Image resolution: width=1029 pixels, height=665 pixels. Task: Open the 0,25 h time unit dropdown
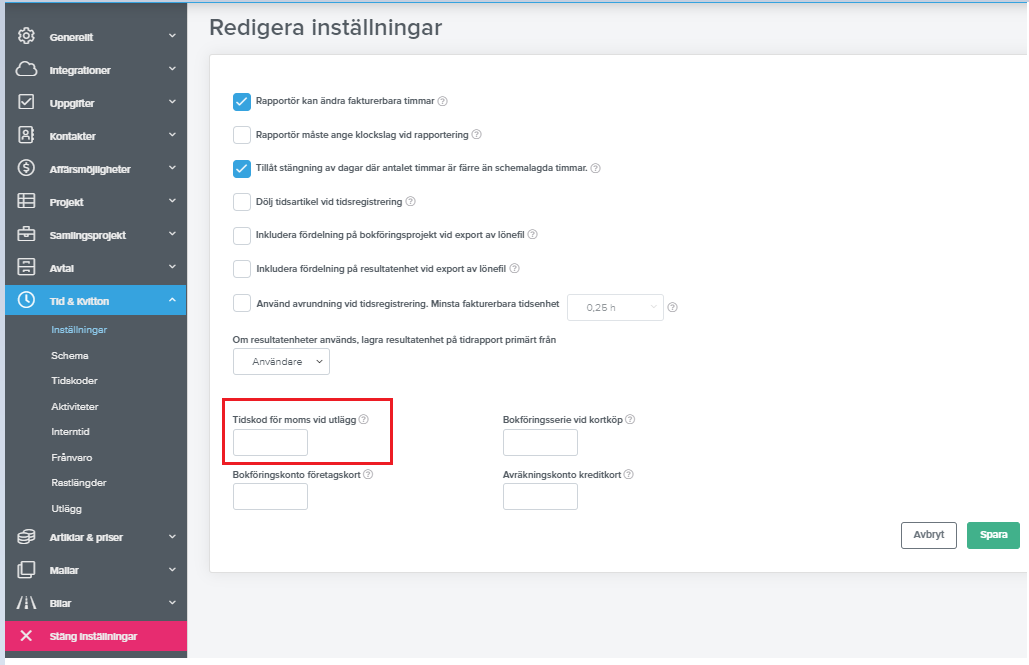(615, 307)
